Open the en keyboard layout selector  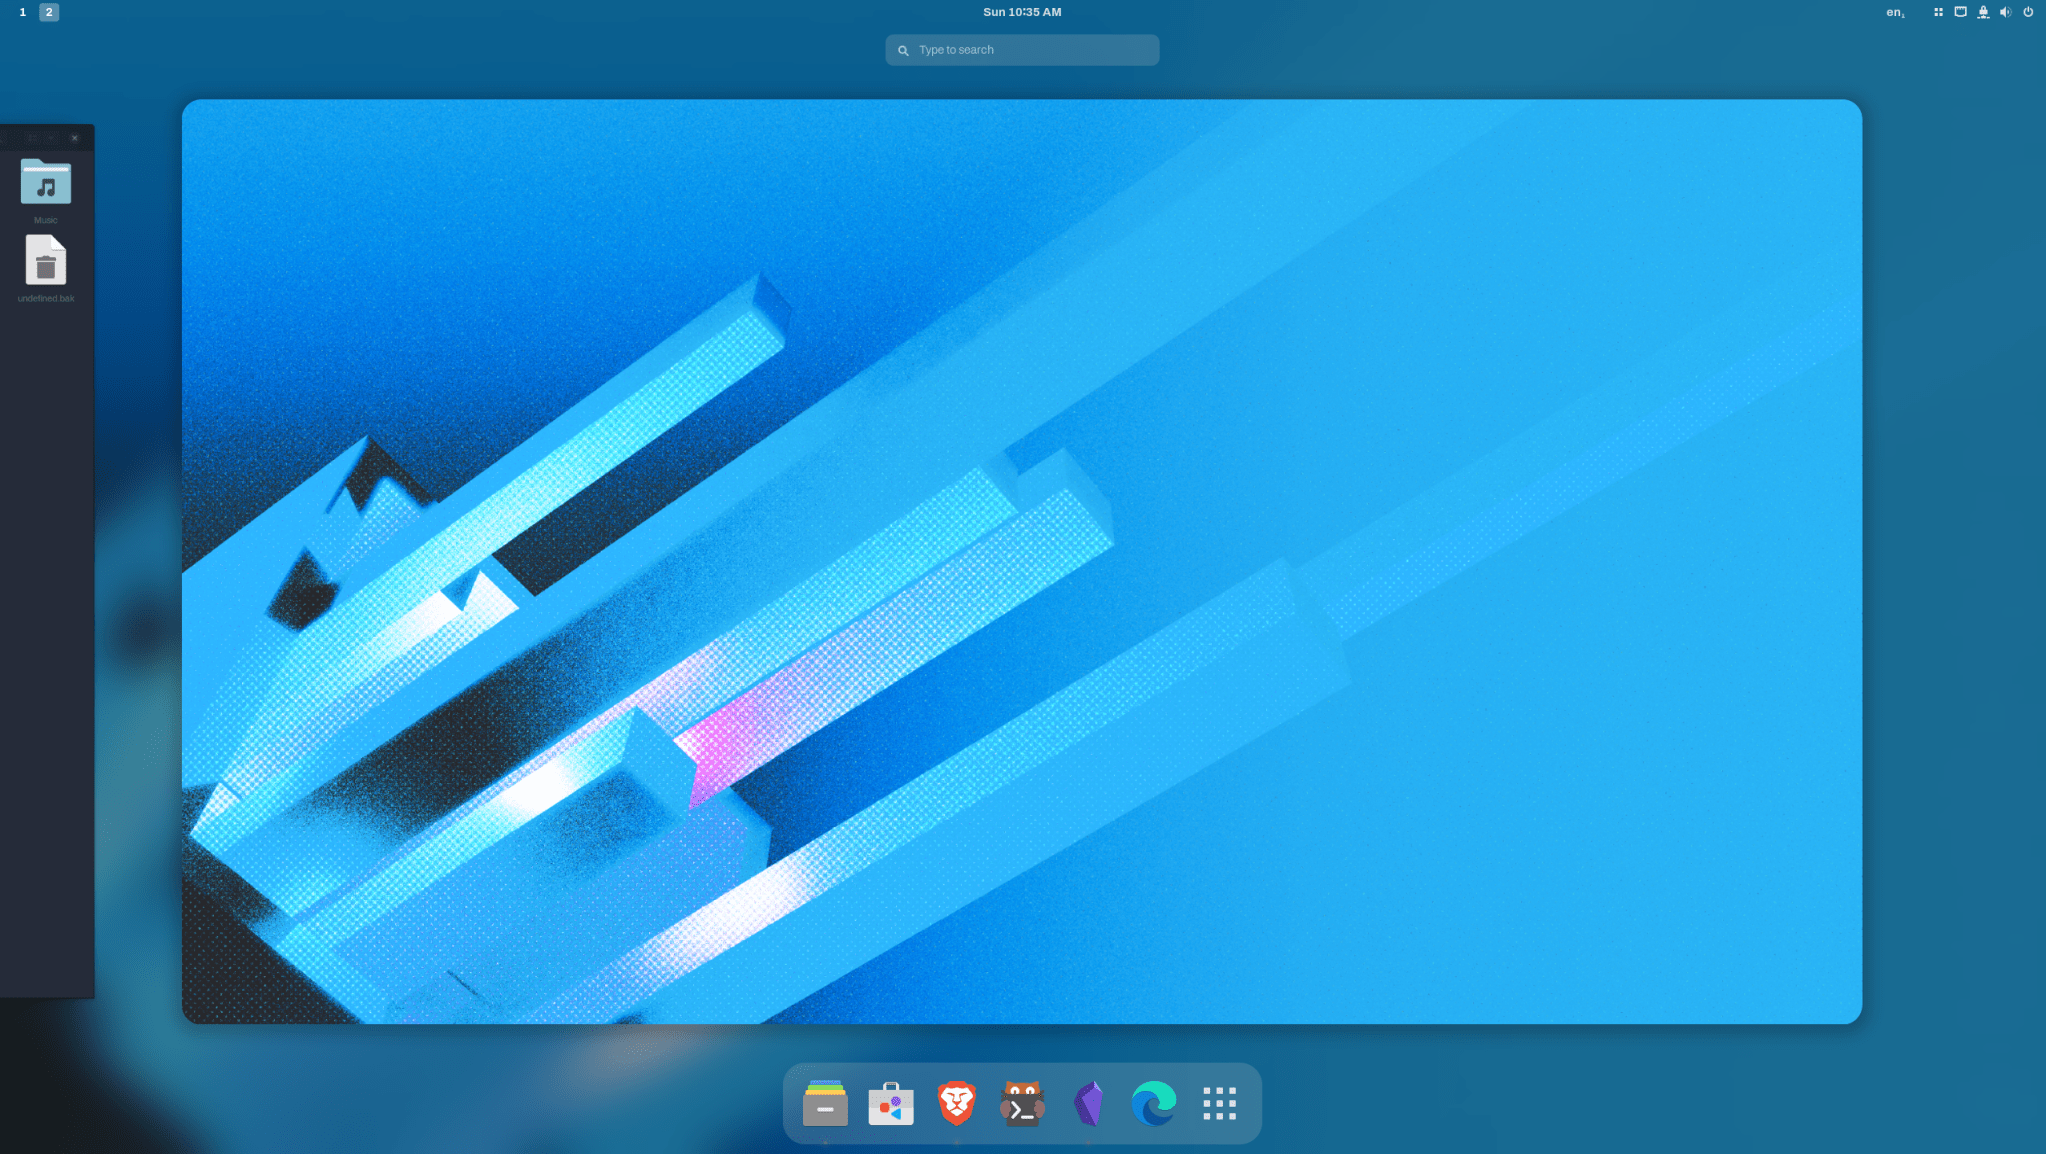(x=1893, y=12)
